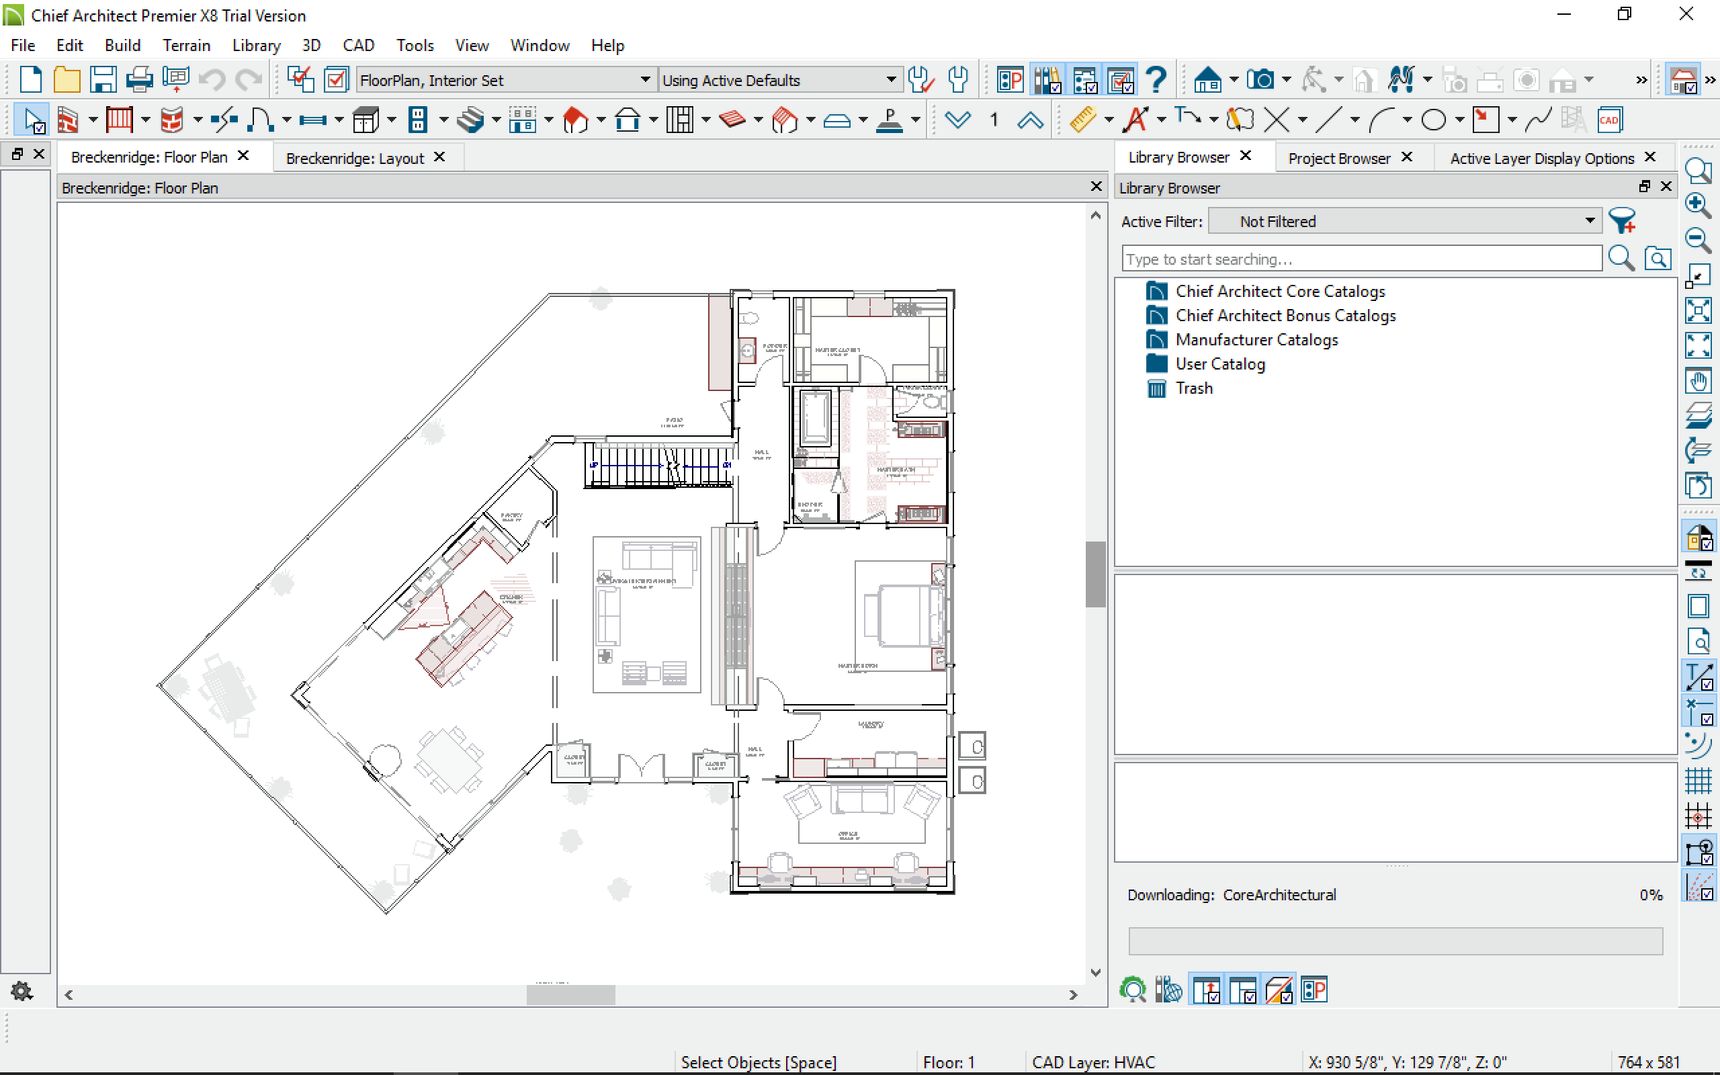
Task: Expand the Circle tool dropdown arrow
Action: [x=1460, y=121]
